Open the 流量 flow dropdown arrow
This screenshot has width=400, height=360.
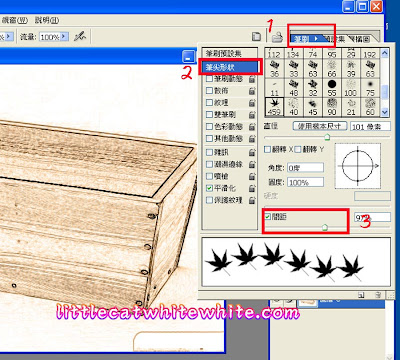[64, 36]
